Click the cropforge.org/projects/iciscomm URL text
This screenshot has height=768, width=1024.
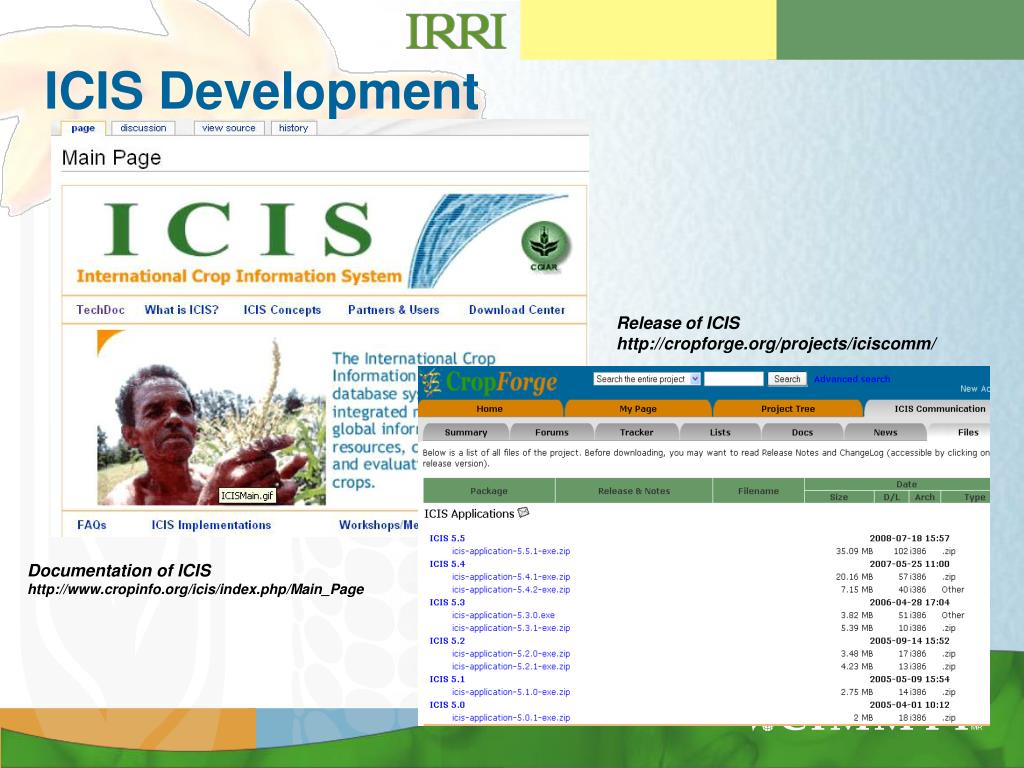(776, 344)
